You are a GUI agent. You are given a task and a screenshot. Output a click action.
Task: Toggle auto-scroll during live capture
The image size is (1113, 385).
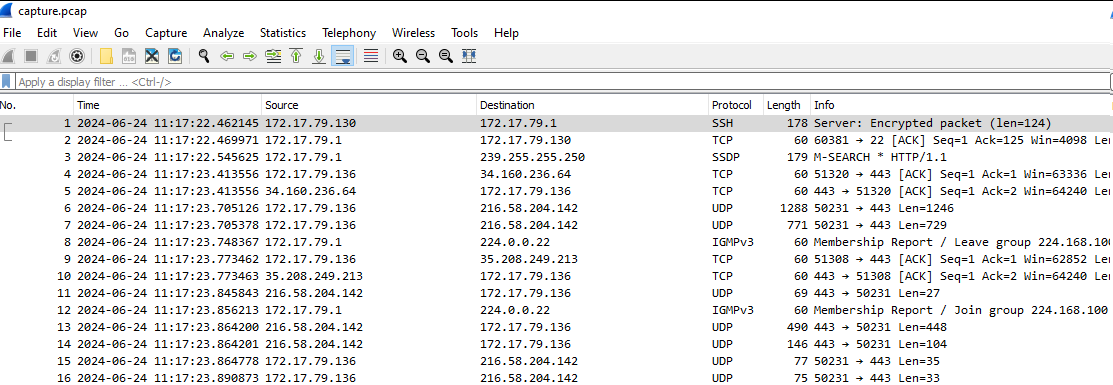point(343,56)
